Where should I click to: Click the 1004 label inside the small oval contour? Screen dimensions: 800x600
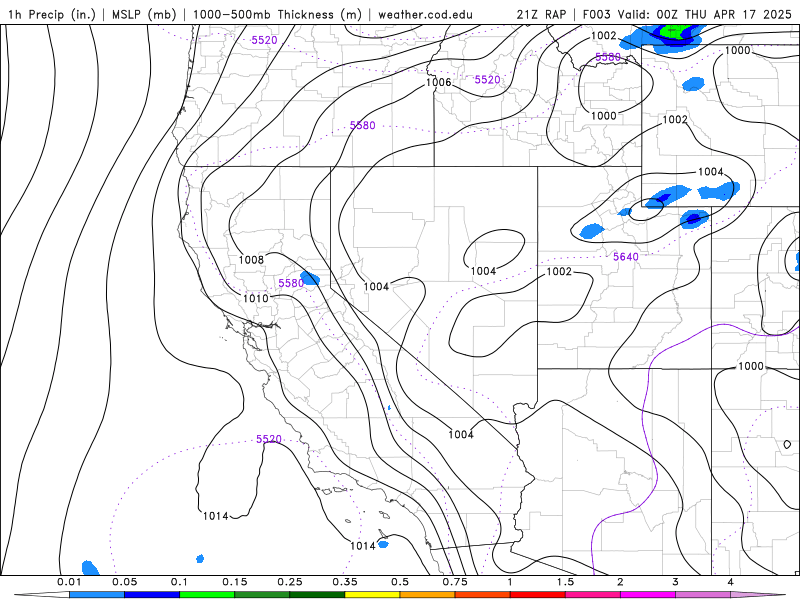(x=483, y=271)
